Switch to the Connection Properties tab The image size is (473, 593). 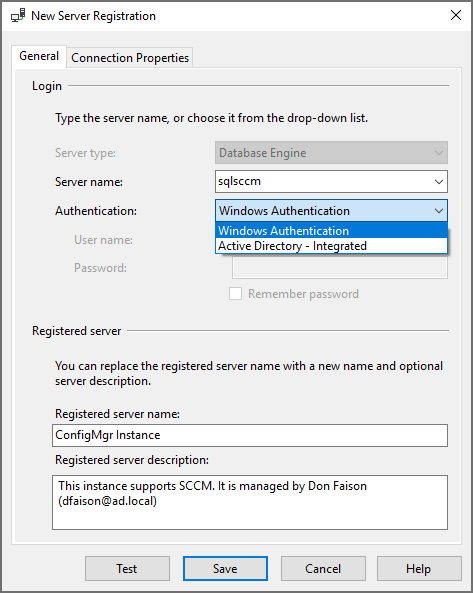(130, 58)
